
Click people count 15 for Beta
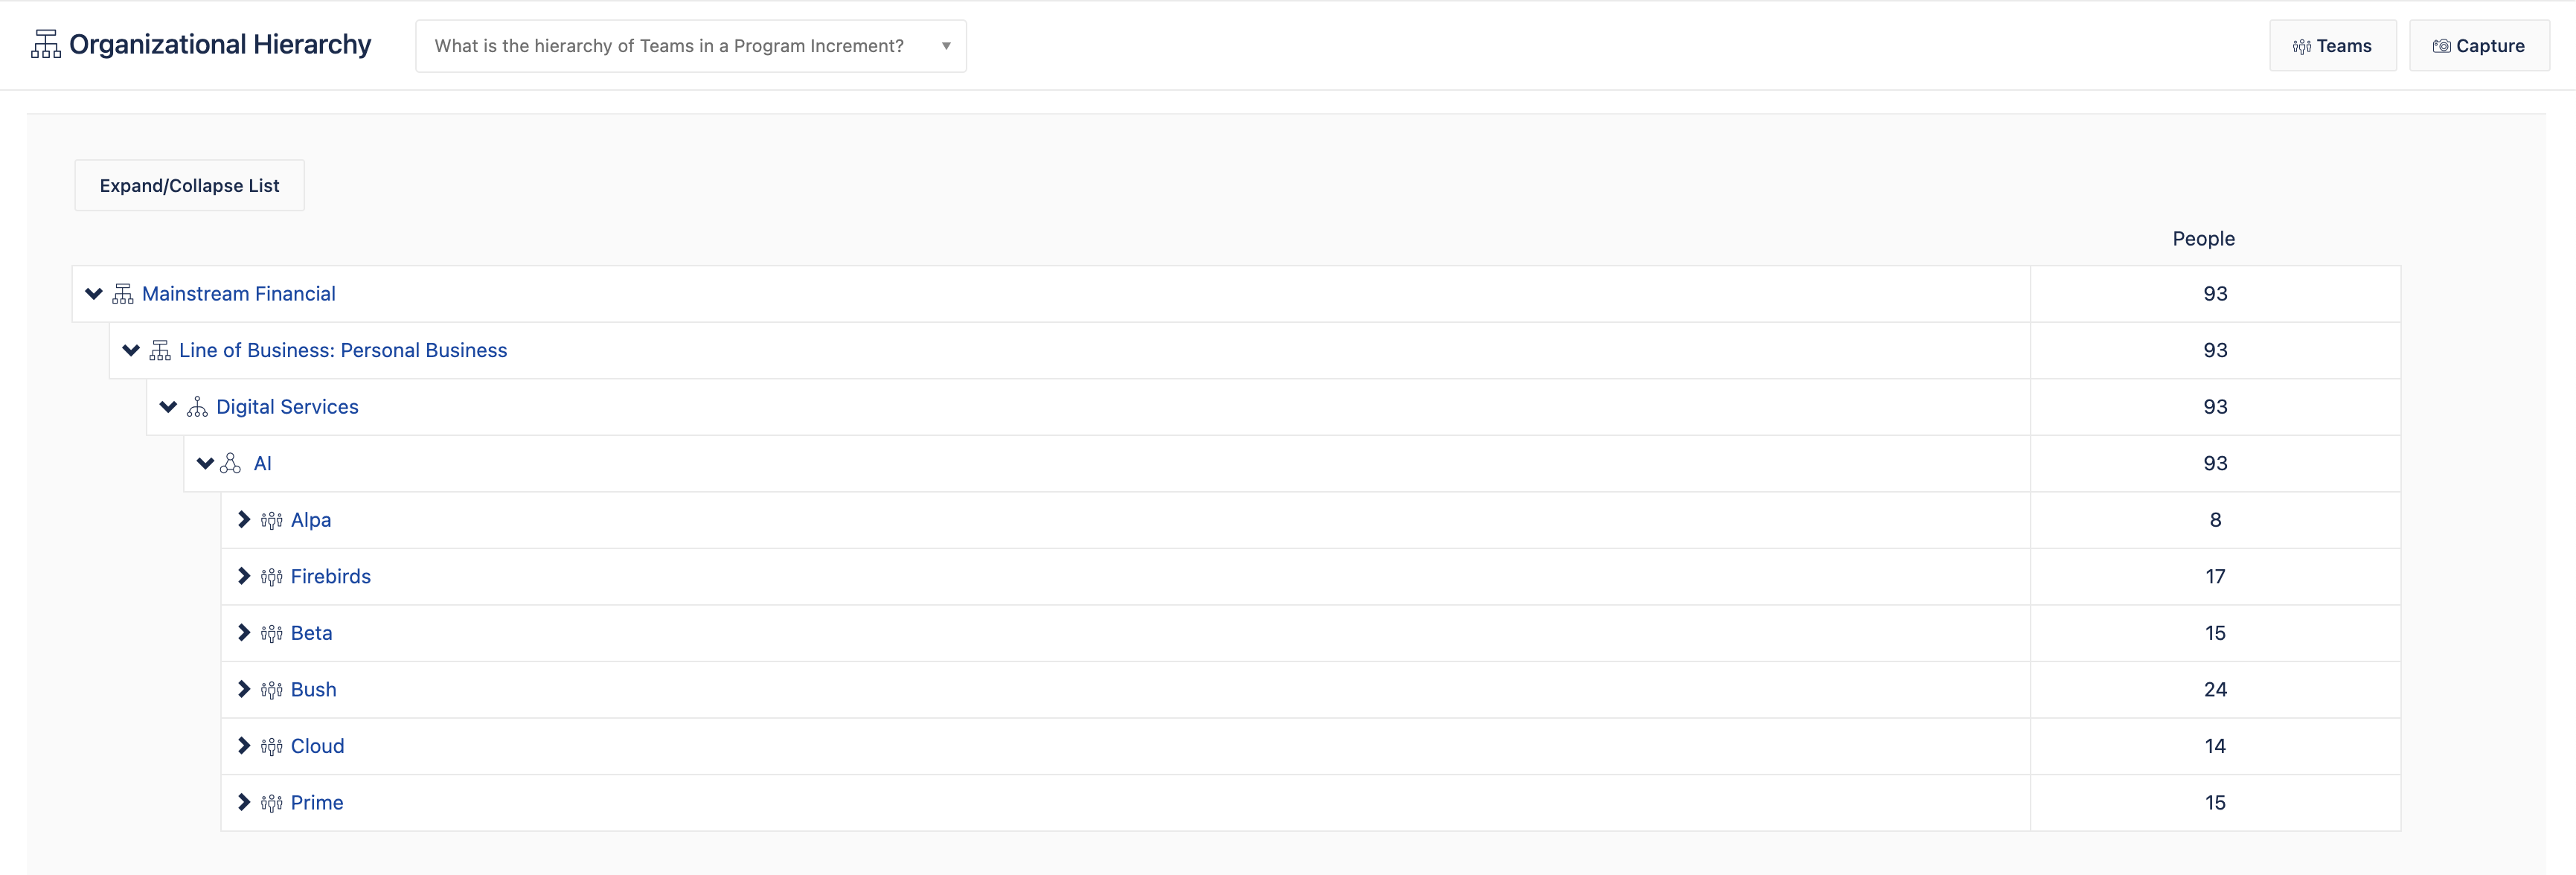(x=2215, y=633)
